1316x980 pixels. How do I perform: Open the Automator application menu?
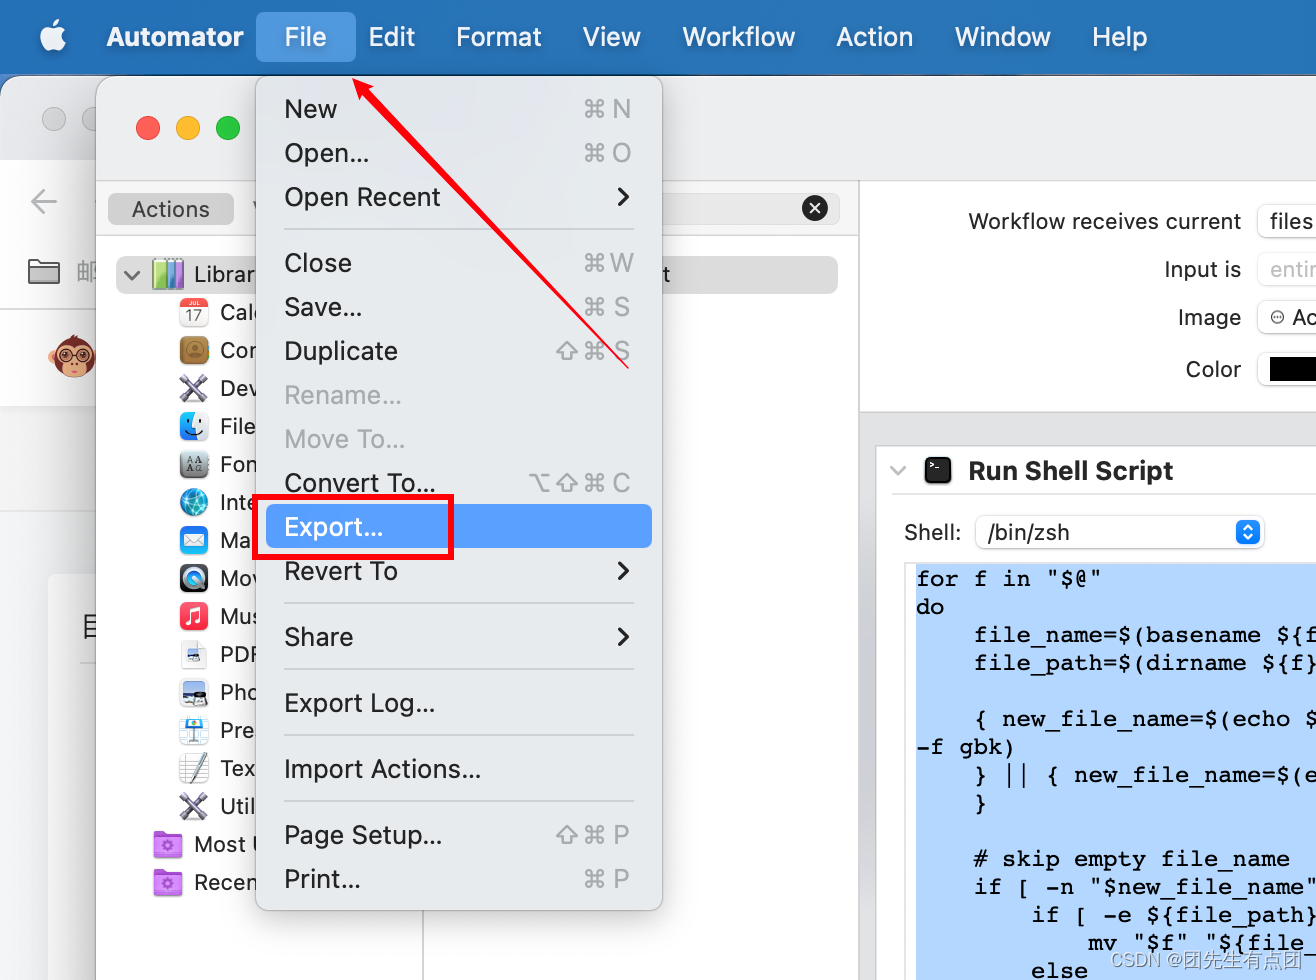pos(175,37)
